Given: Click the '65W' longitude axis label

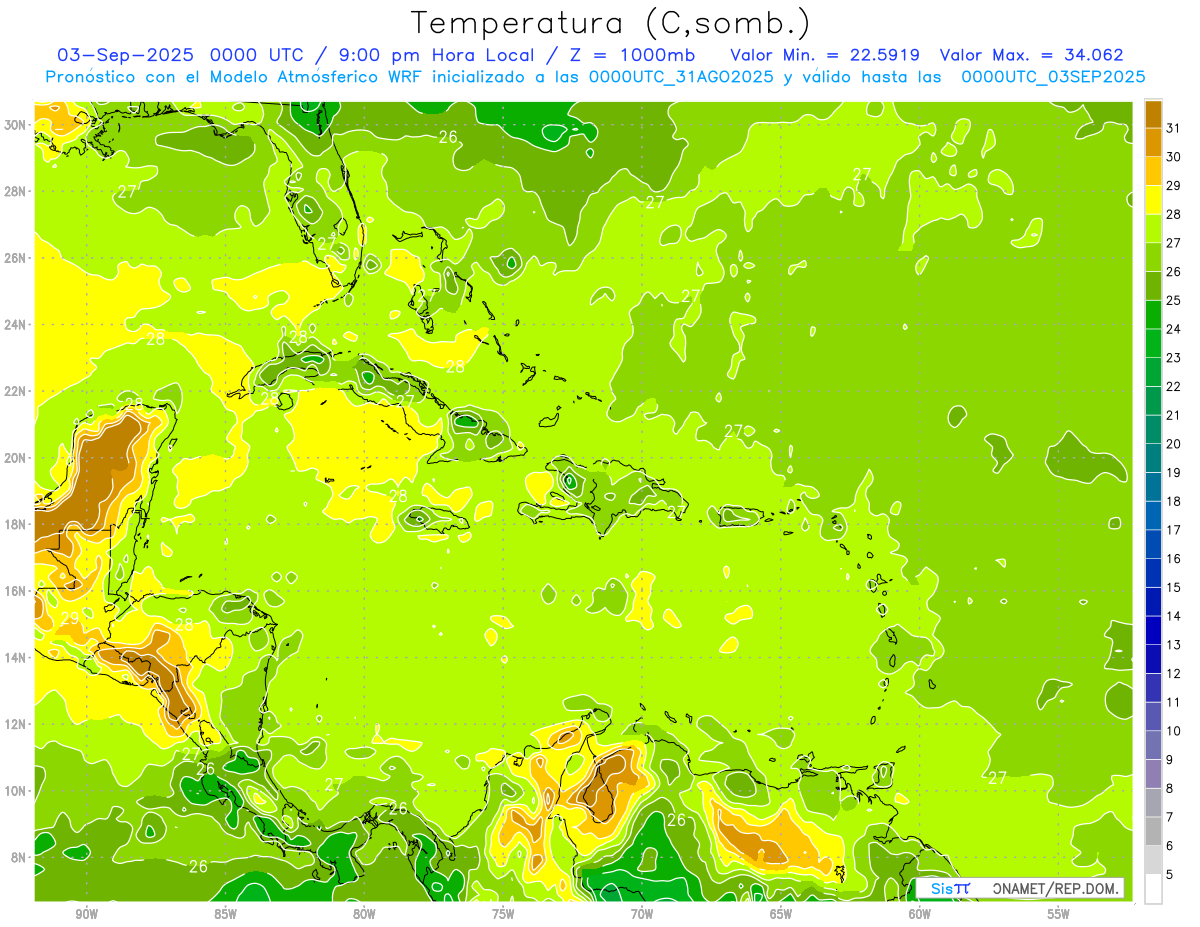Looking at the screenshot, I should [781, 914].
